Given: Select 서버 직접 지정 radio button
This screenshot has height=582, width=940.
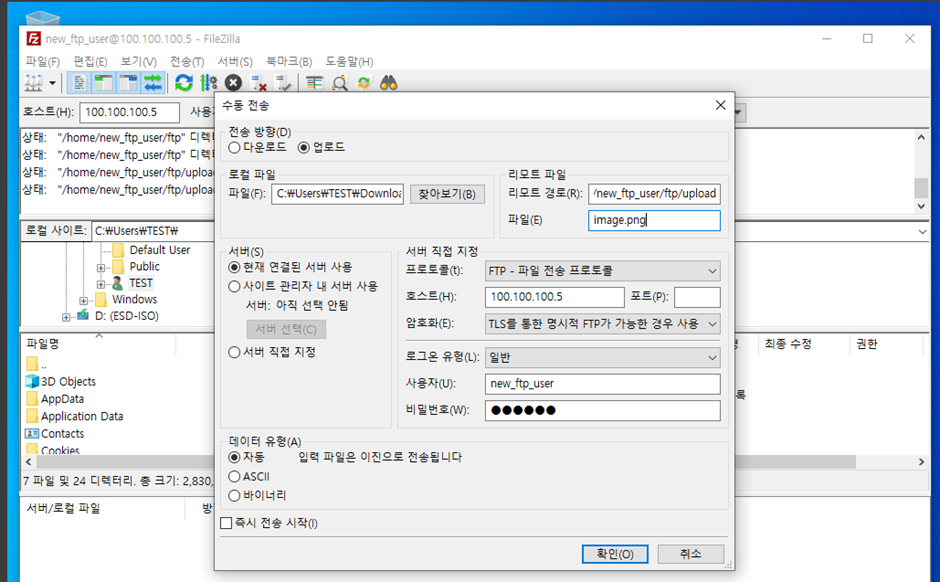Looking at the screenshot, I should point(234,352).
